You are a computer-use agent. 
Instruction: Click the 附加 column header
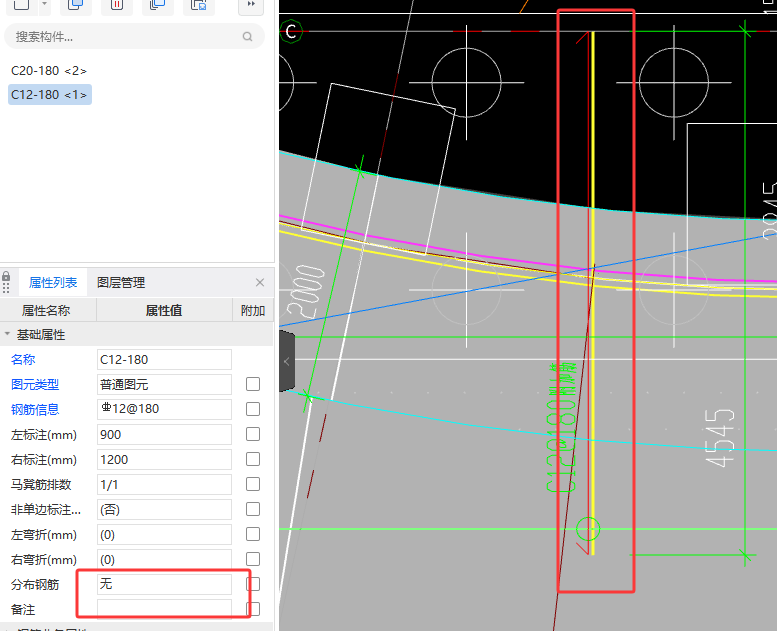tap(253, 310)
